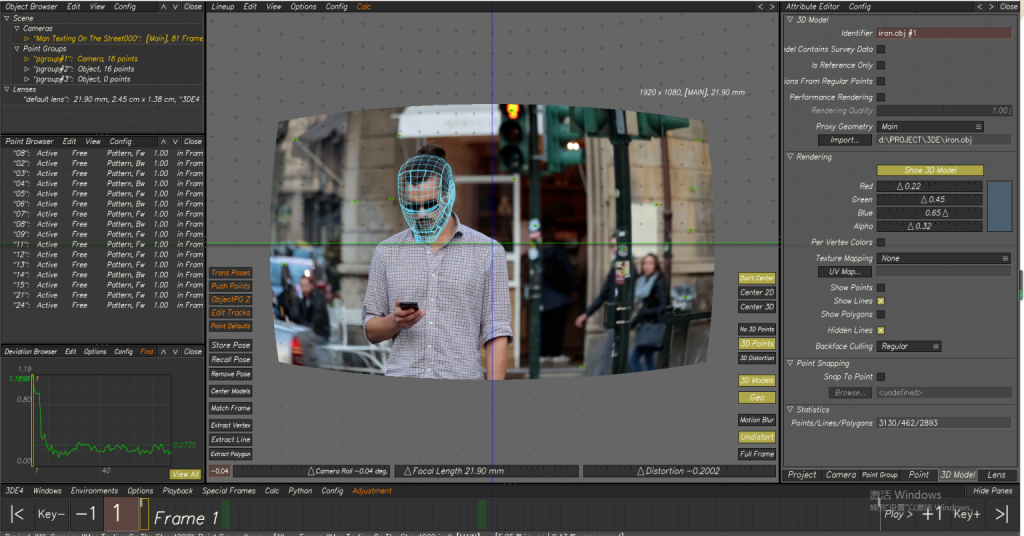The width and height of the screenshot is (1024, 536).
Task: Collapse the Rendering section
Action: [x=790, y=157]
